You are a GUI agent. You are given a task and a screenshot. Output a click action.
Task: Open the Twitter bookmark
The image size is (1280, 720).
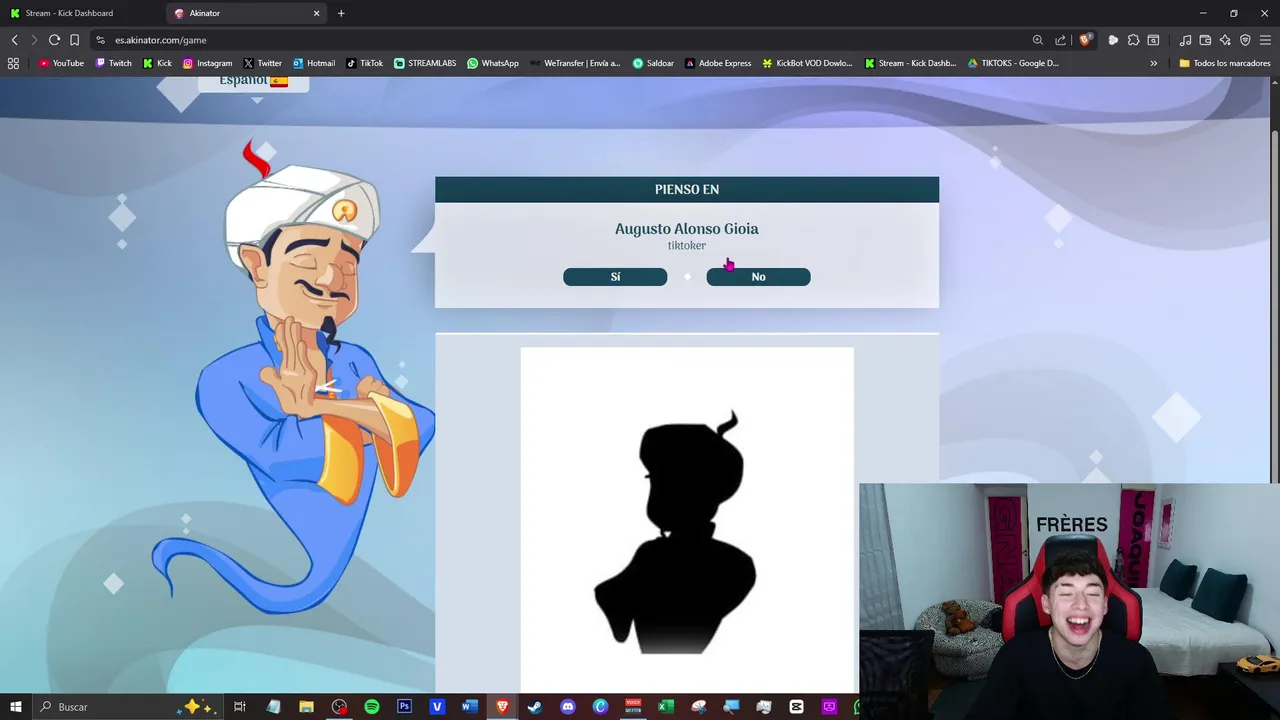click(x=263, y=63)
